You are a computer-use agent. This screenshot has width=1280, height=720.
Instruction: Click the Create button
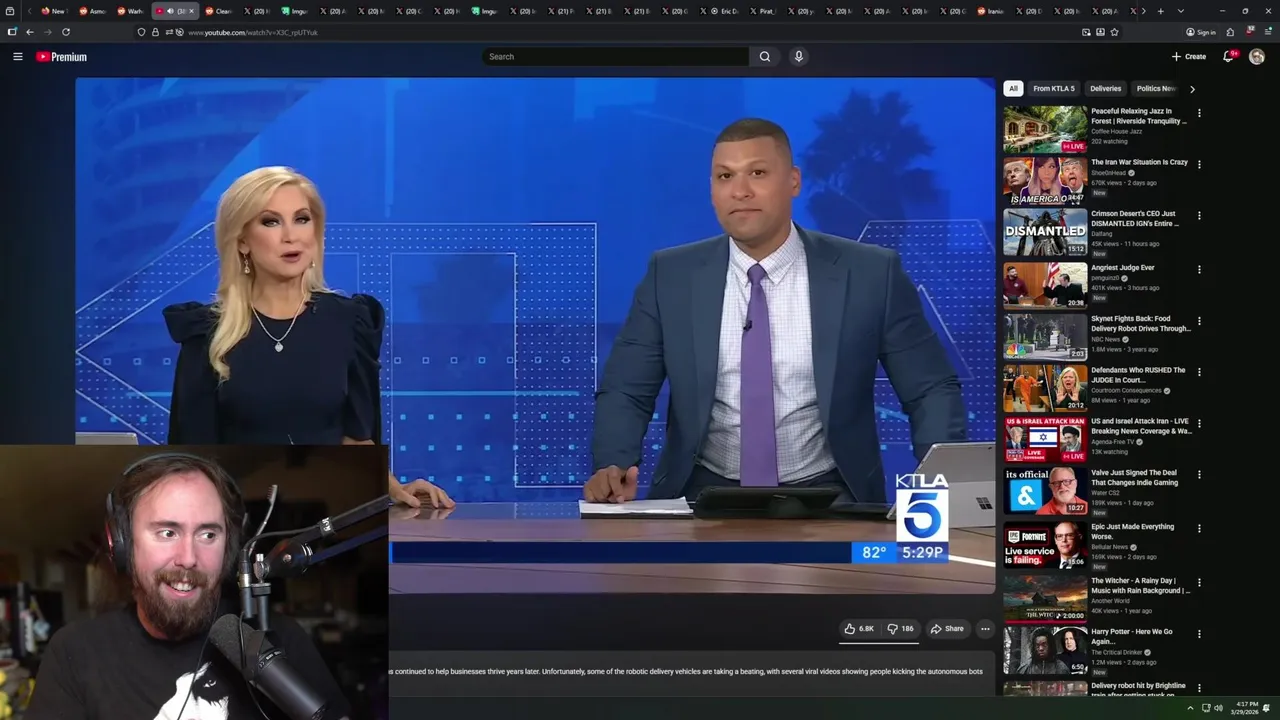(1189, 57)
